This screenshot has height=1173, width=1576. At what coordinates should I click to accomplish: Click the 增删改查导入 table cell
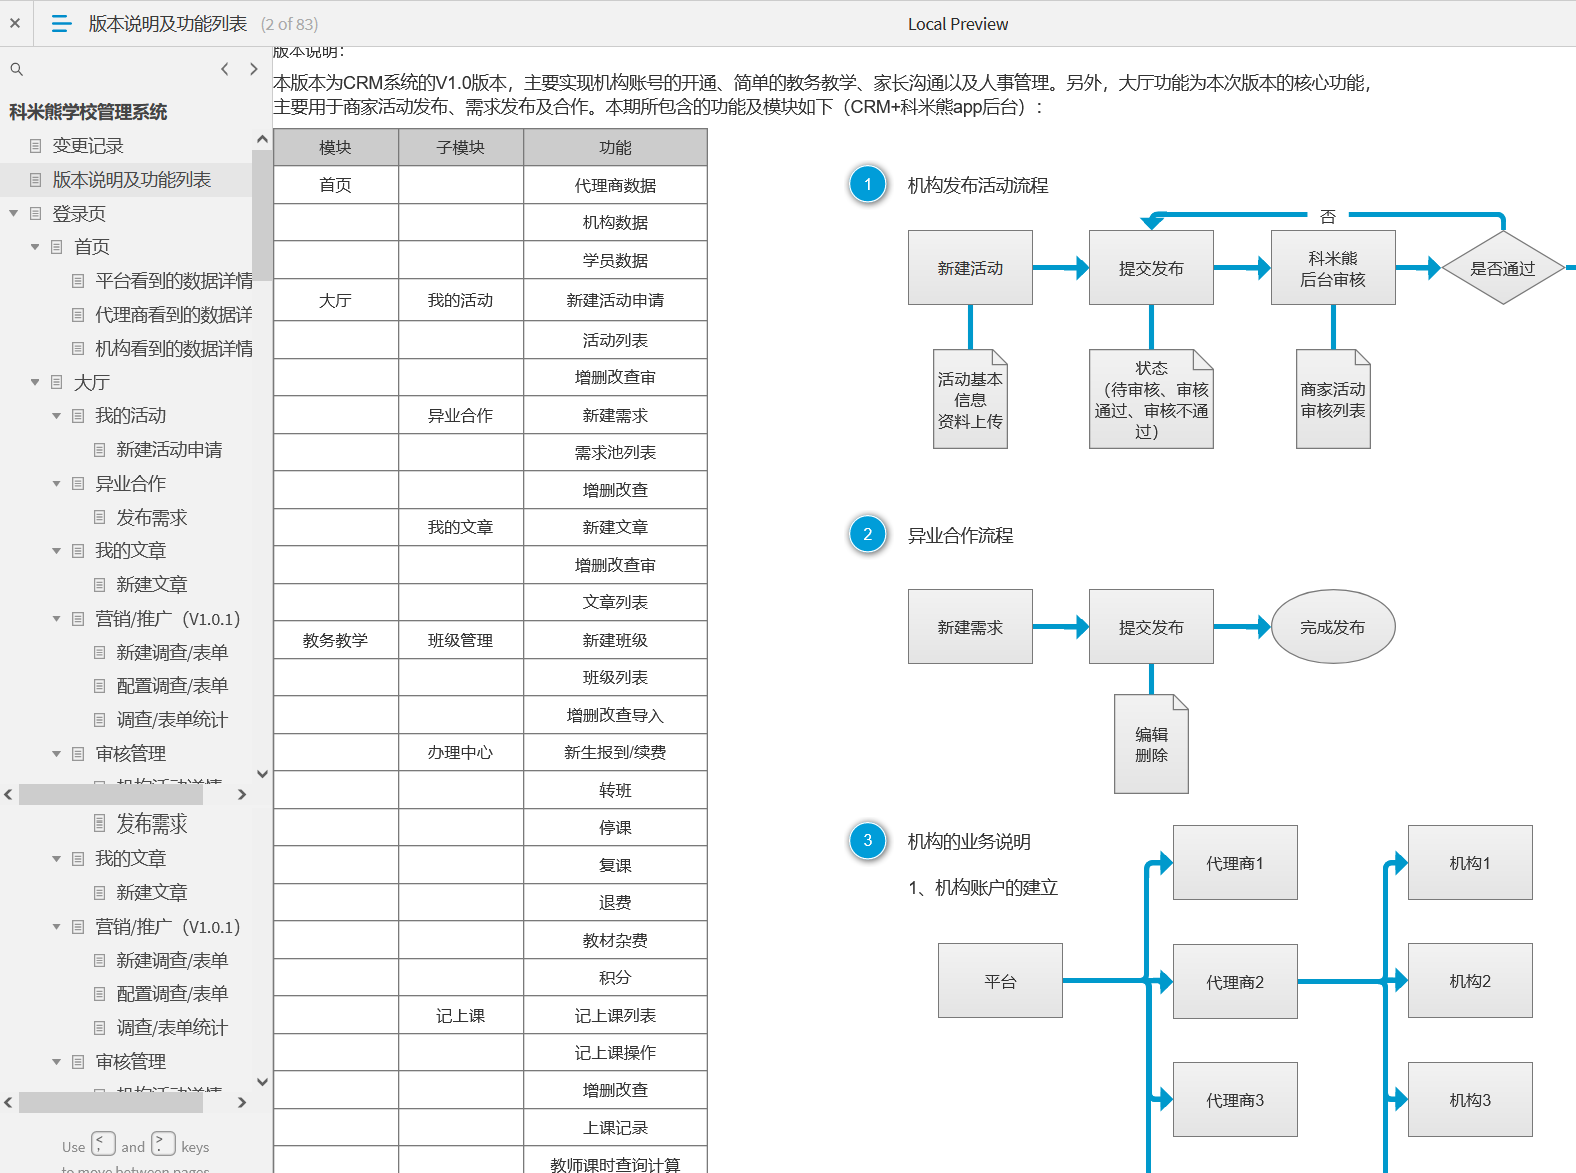click(615, 715)
